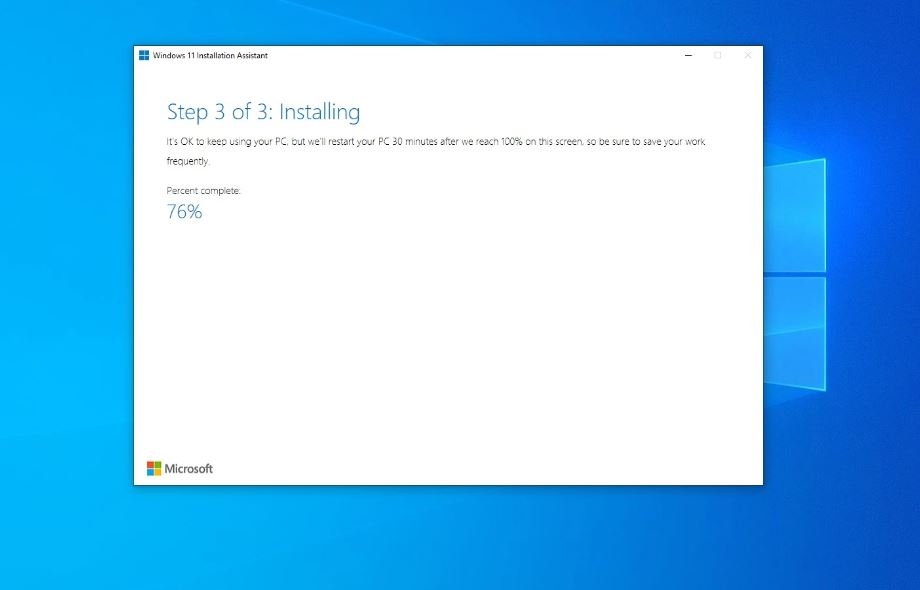
Task: Close the Windows 11 Installation Assistant window
Action: click(747, 56)
